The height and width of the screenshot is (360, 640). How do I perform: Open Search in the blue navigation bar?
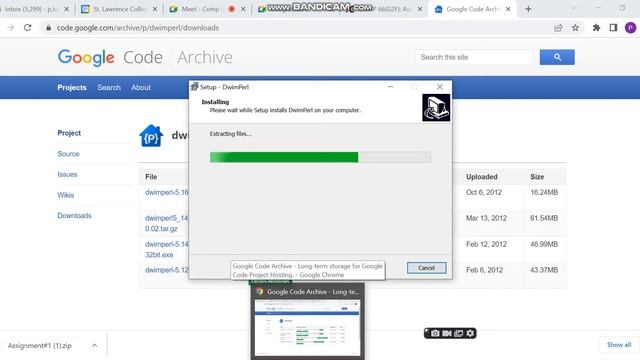(x=109, y=87)
